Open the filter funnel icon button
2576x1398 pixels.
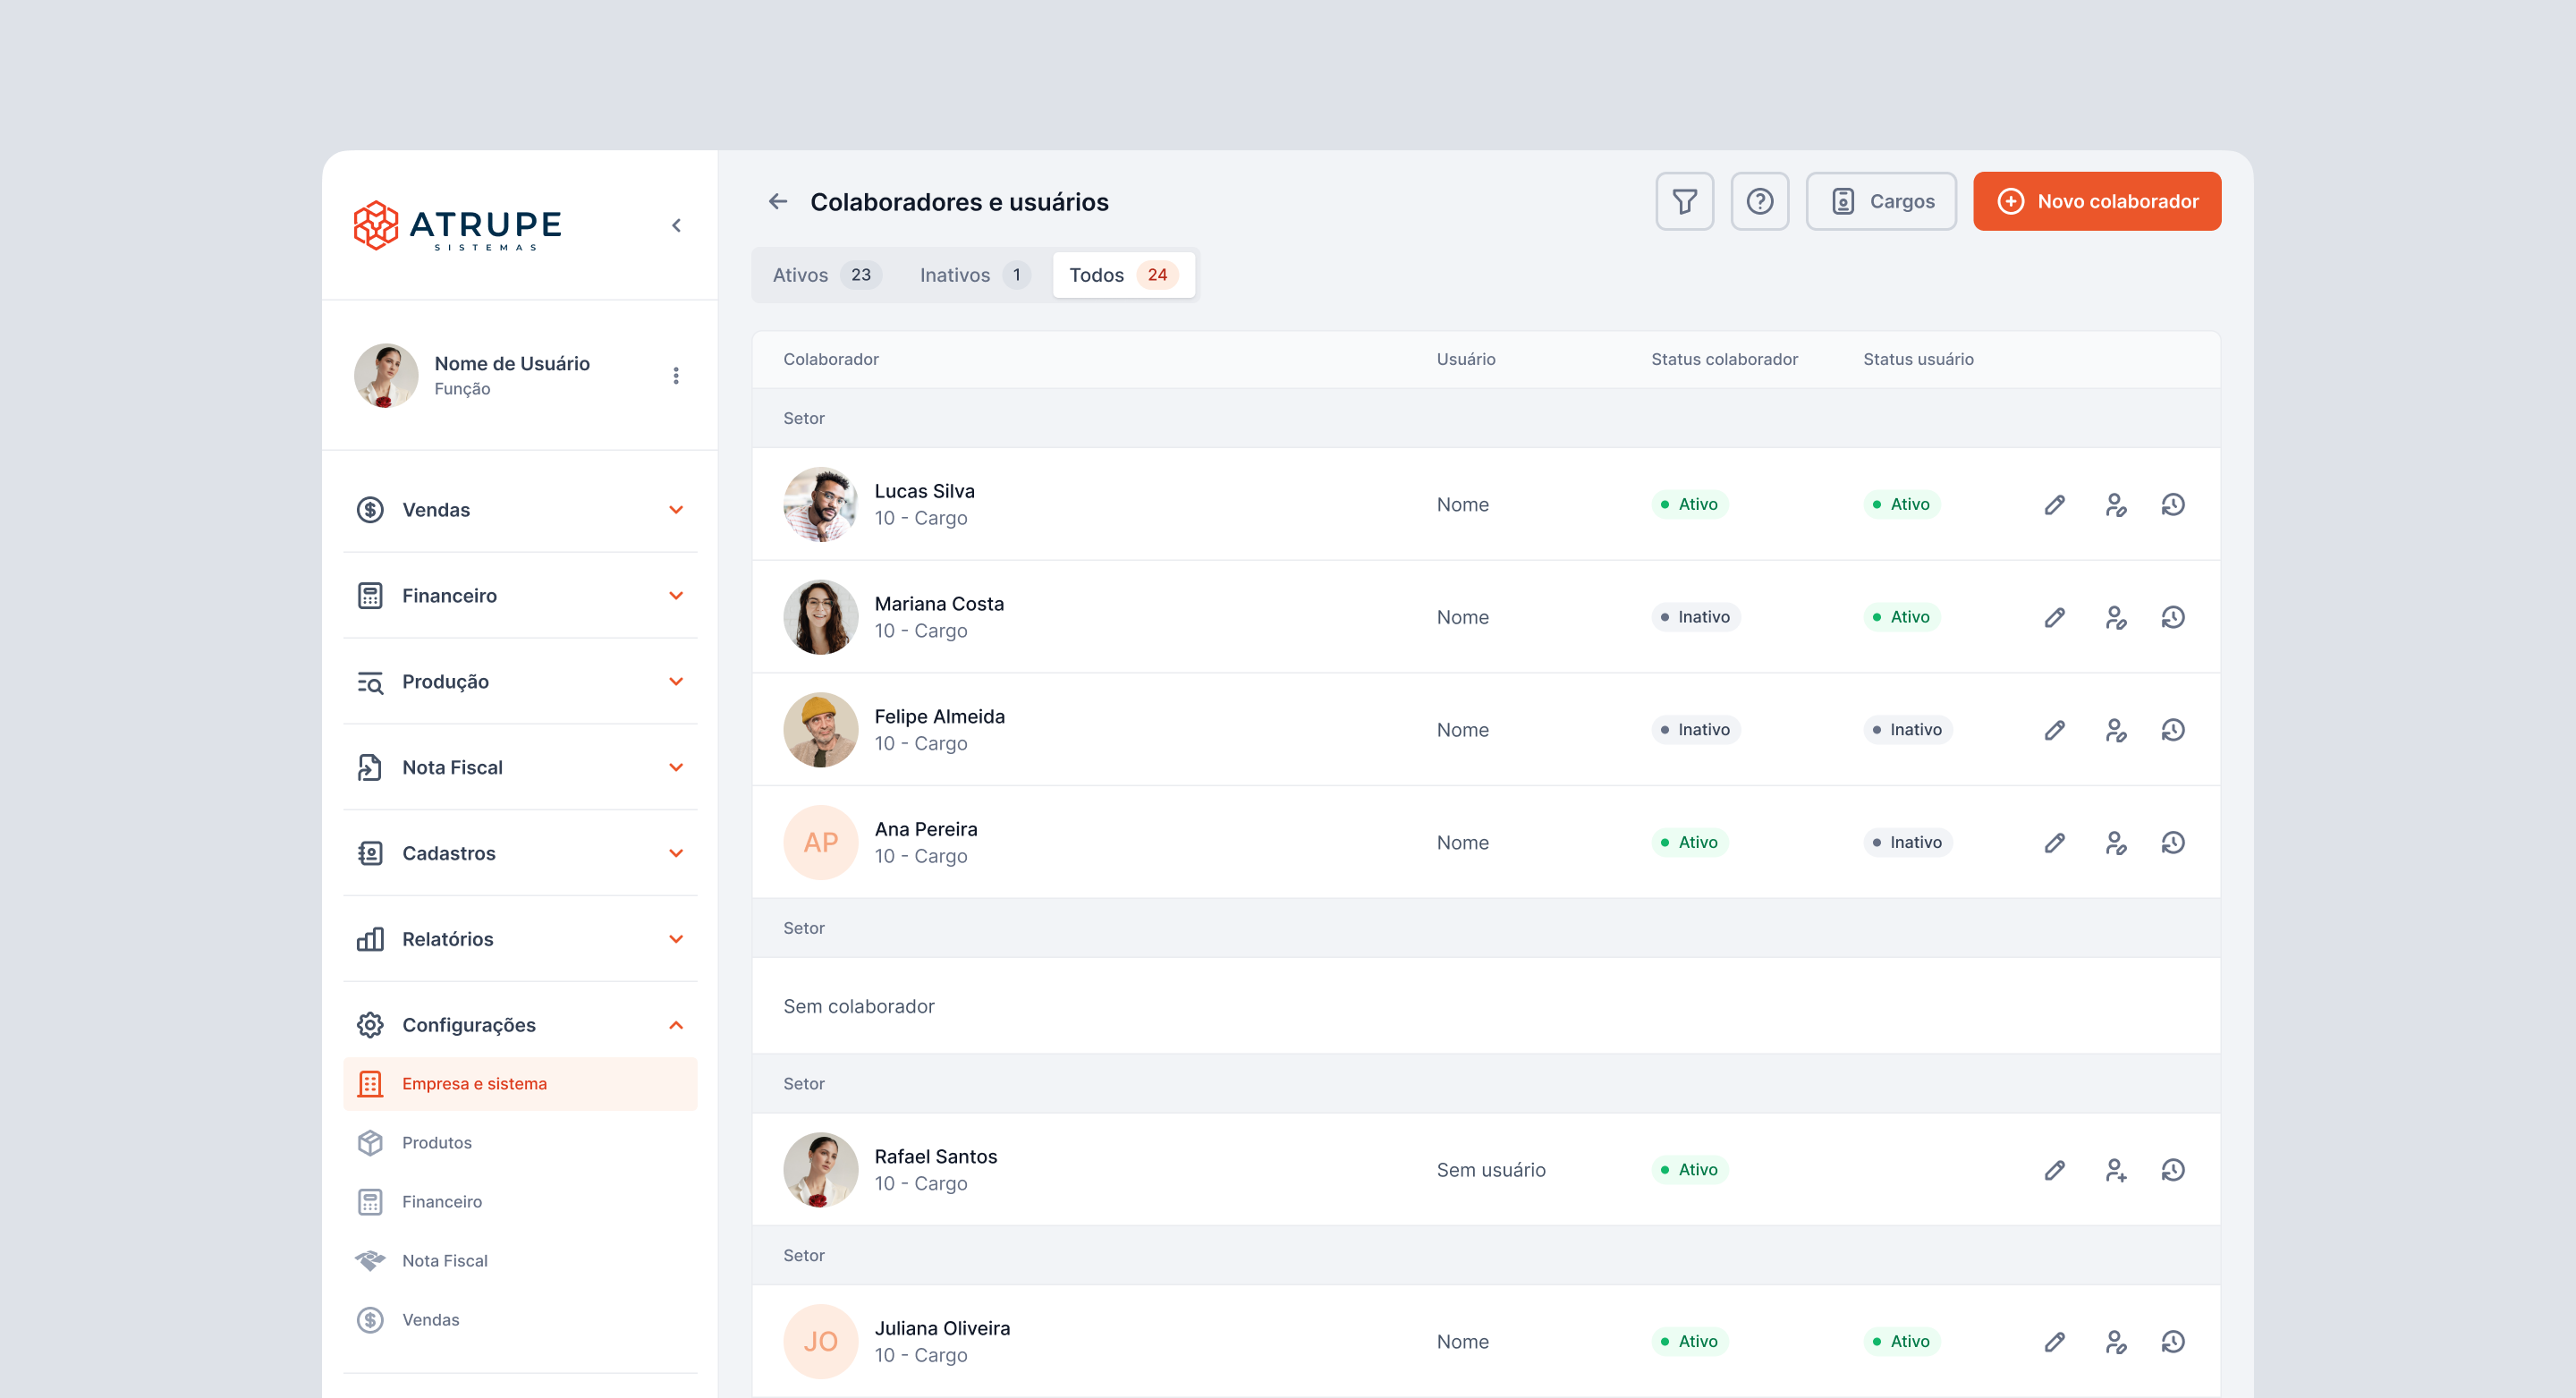click(x=1684, y=201)
